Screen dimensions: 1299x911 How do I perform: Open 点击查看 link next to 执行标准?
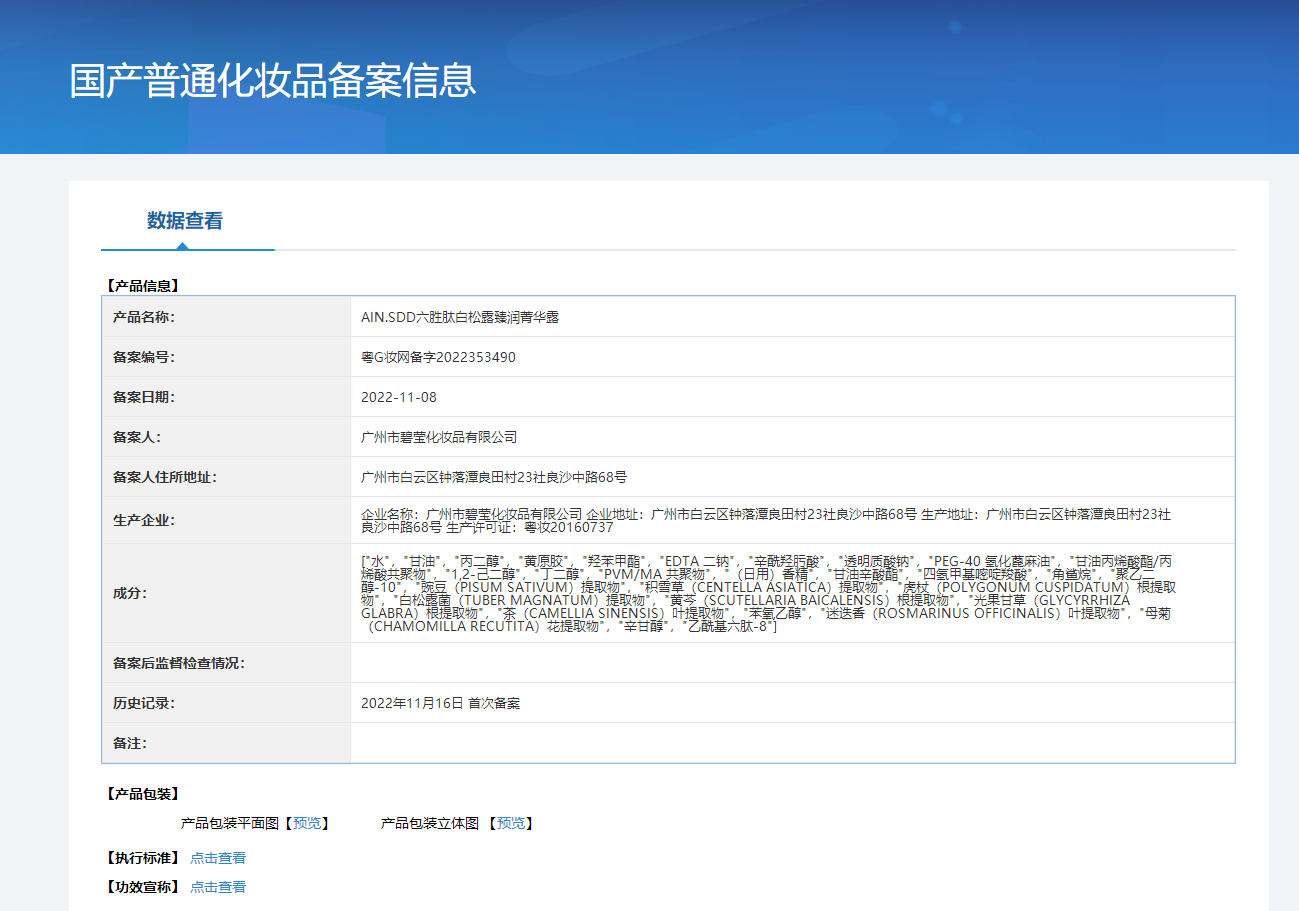click(x=218, y=858)
